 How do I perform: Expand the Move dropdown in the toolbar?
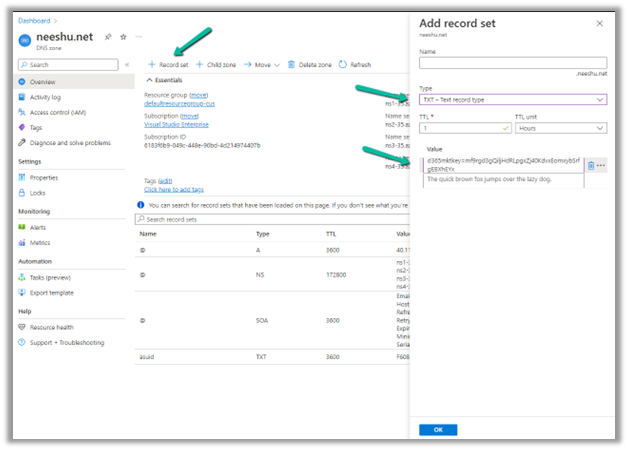pyautogui.click(x=262, y=65)
